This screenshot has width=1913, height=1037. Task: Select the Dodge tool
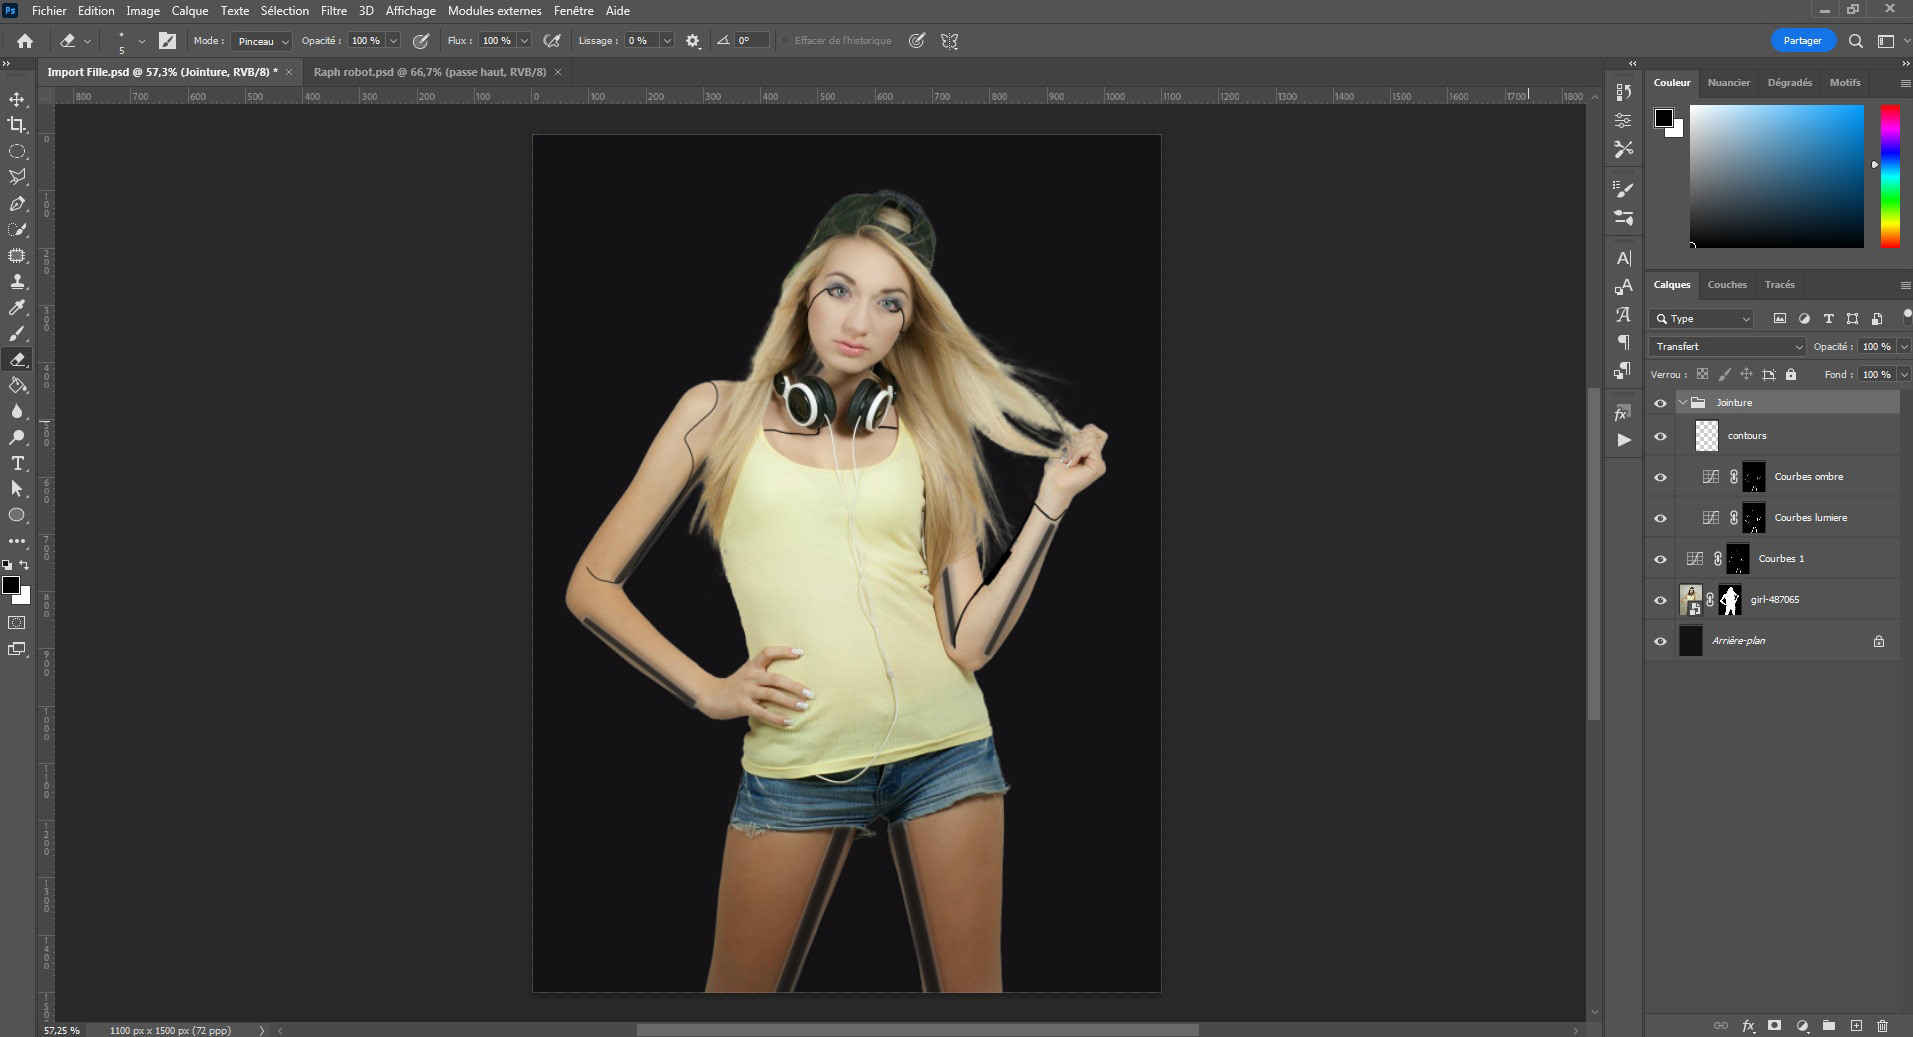(x=17, y=438)
